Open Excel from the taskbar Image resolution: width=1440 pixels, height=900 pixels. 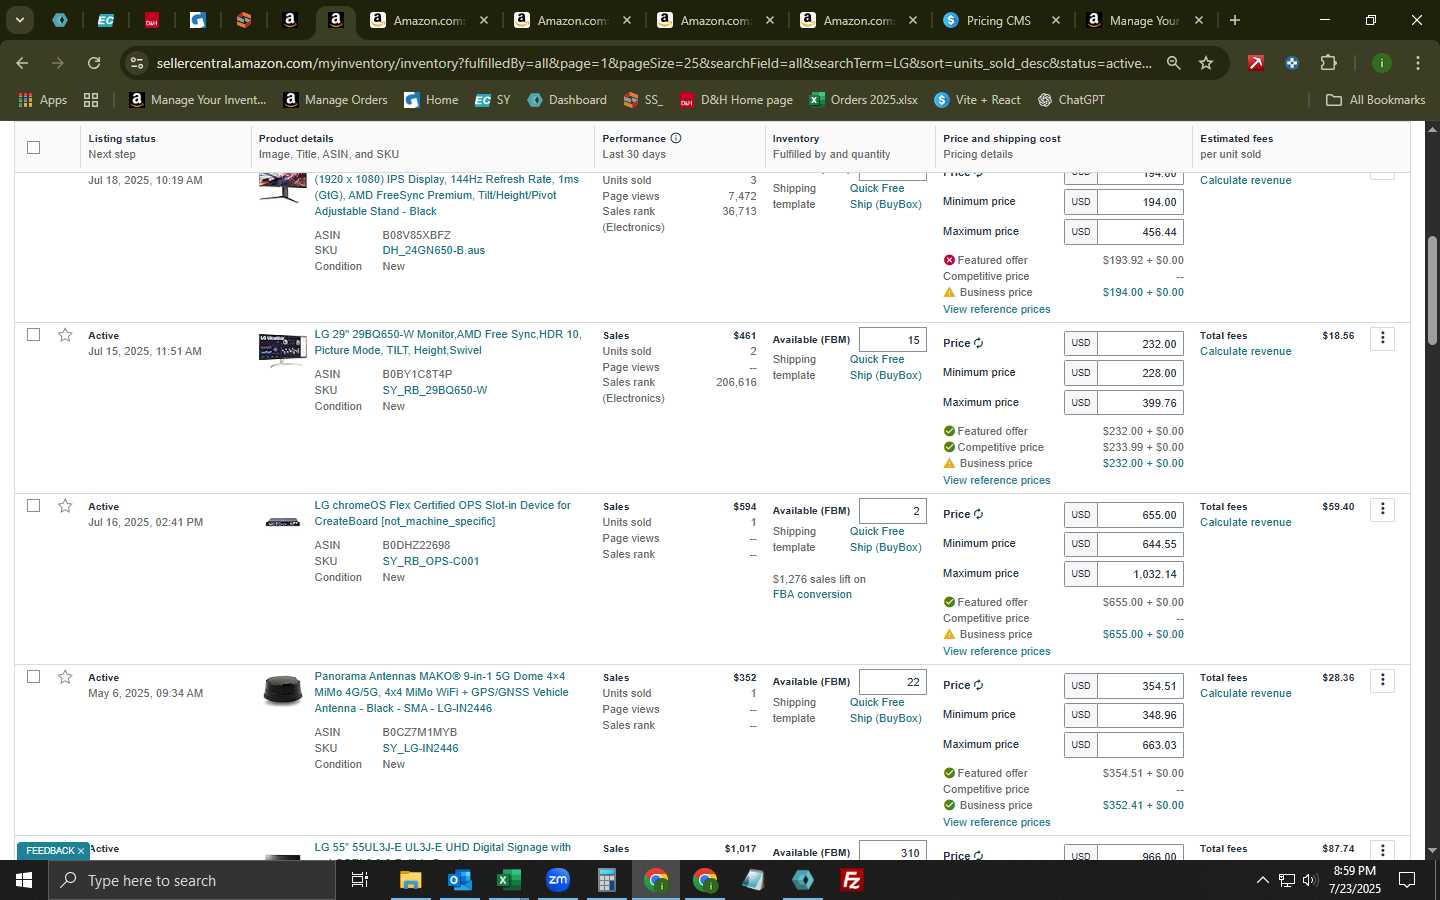pos(508,880)
